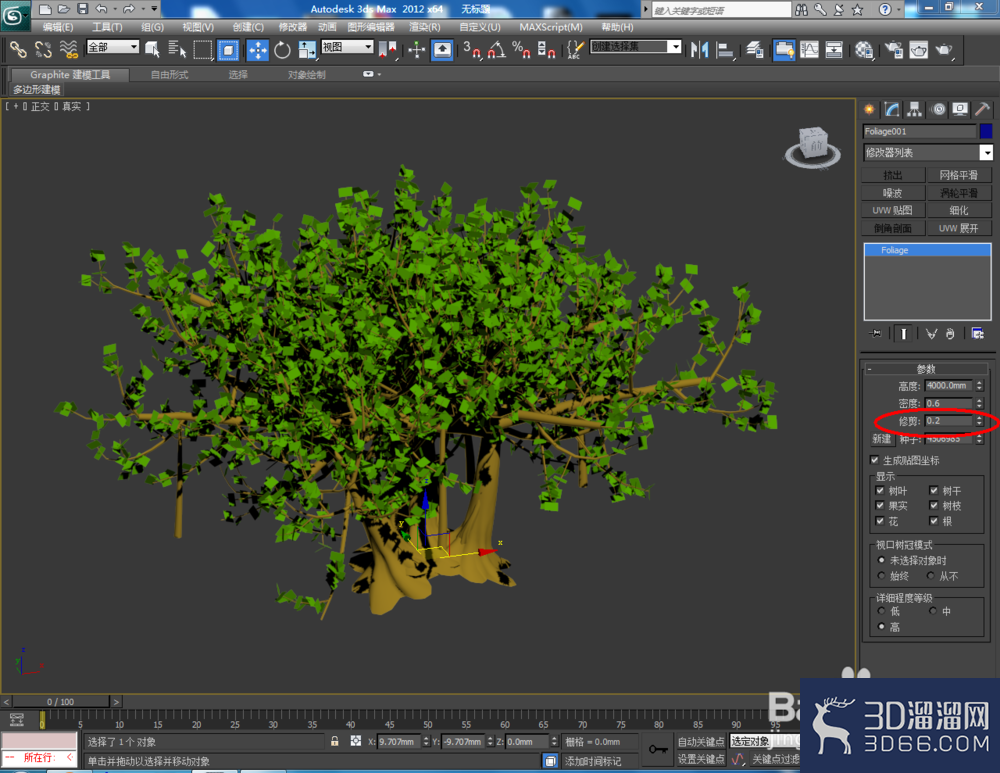Switch to the 对象绘制 ribbon tab
Image resolution: width=1000 pixels, height=773 pixels.
(307, 75)
